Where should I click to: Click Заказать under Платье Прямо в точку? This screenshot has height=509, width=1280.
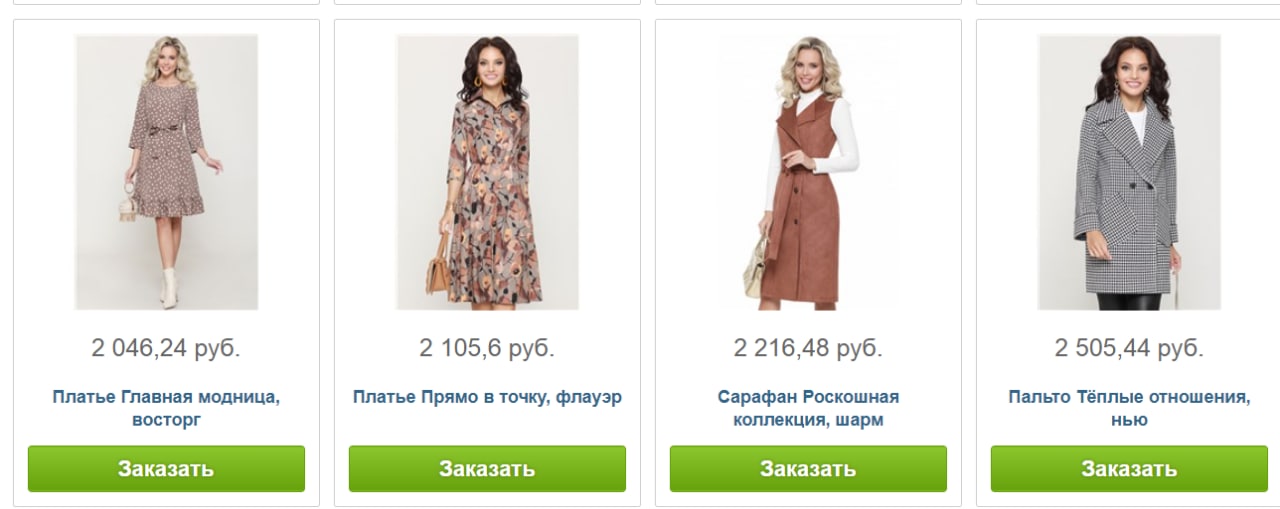pos(487,469)
